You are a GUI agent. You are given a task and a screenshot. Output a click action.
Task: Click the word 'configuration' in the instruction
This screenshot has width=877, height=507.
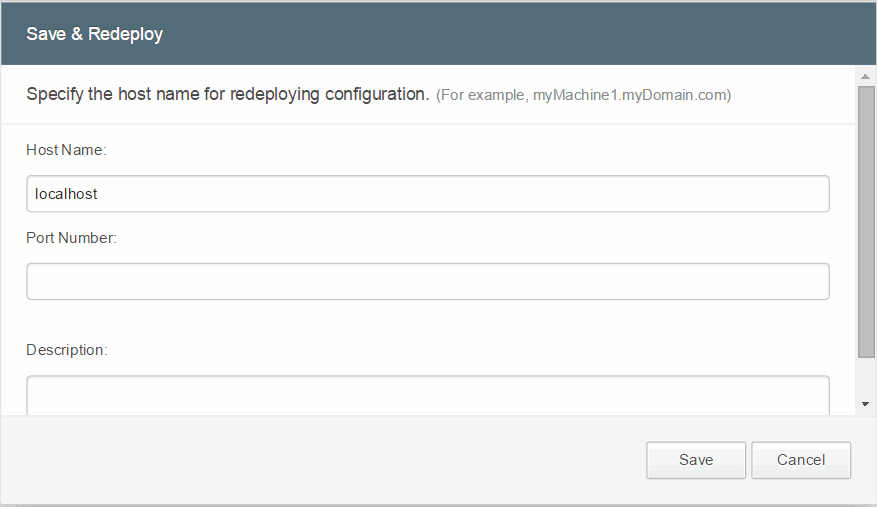(377, 94)
